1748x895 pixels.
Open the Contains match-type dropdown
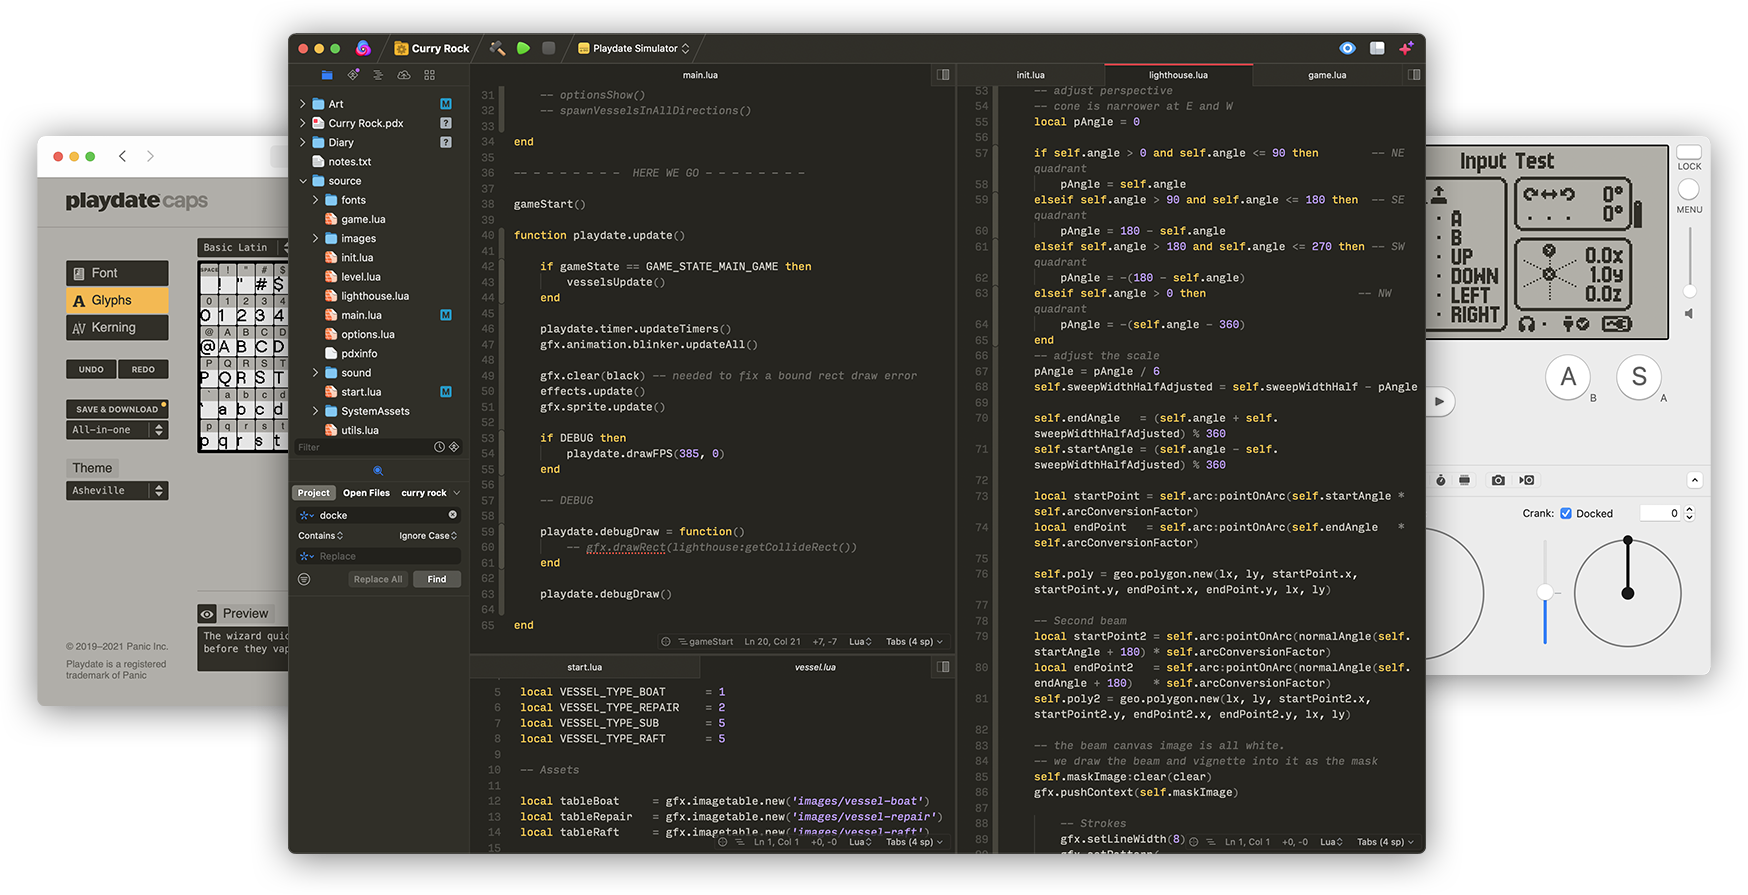coord(320,536)
